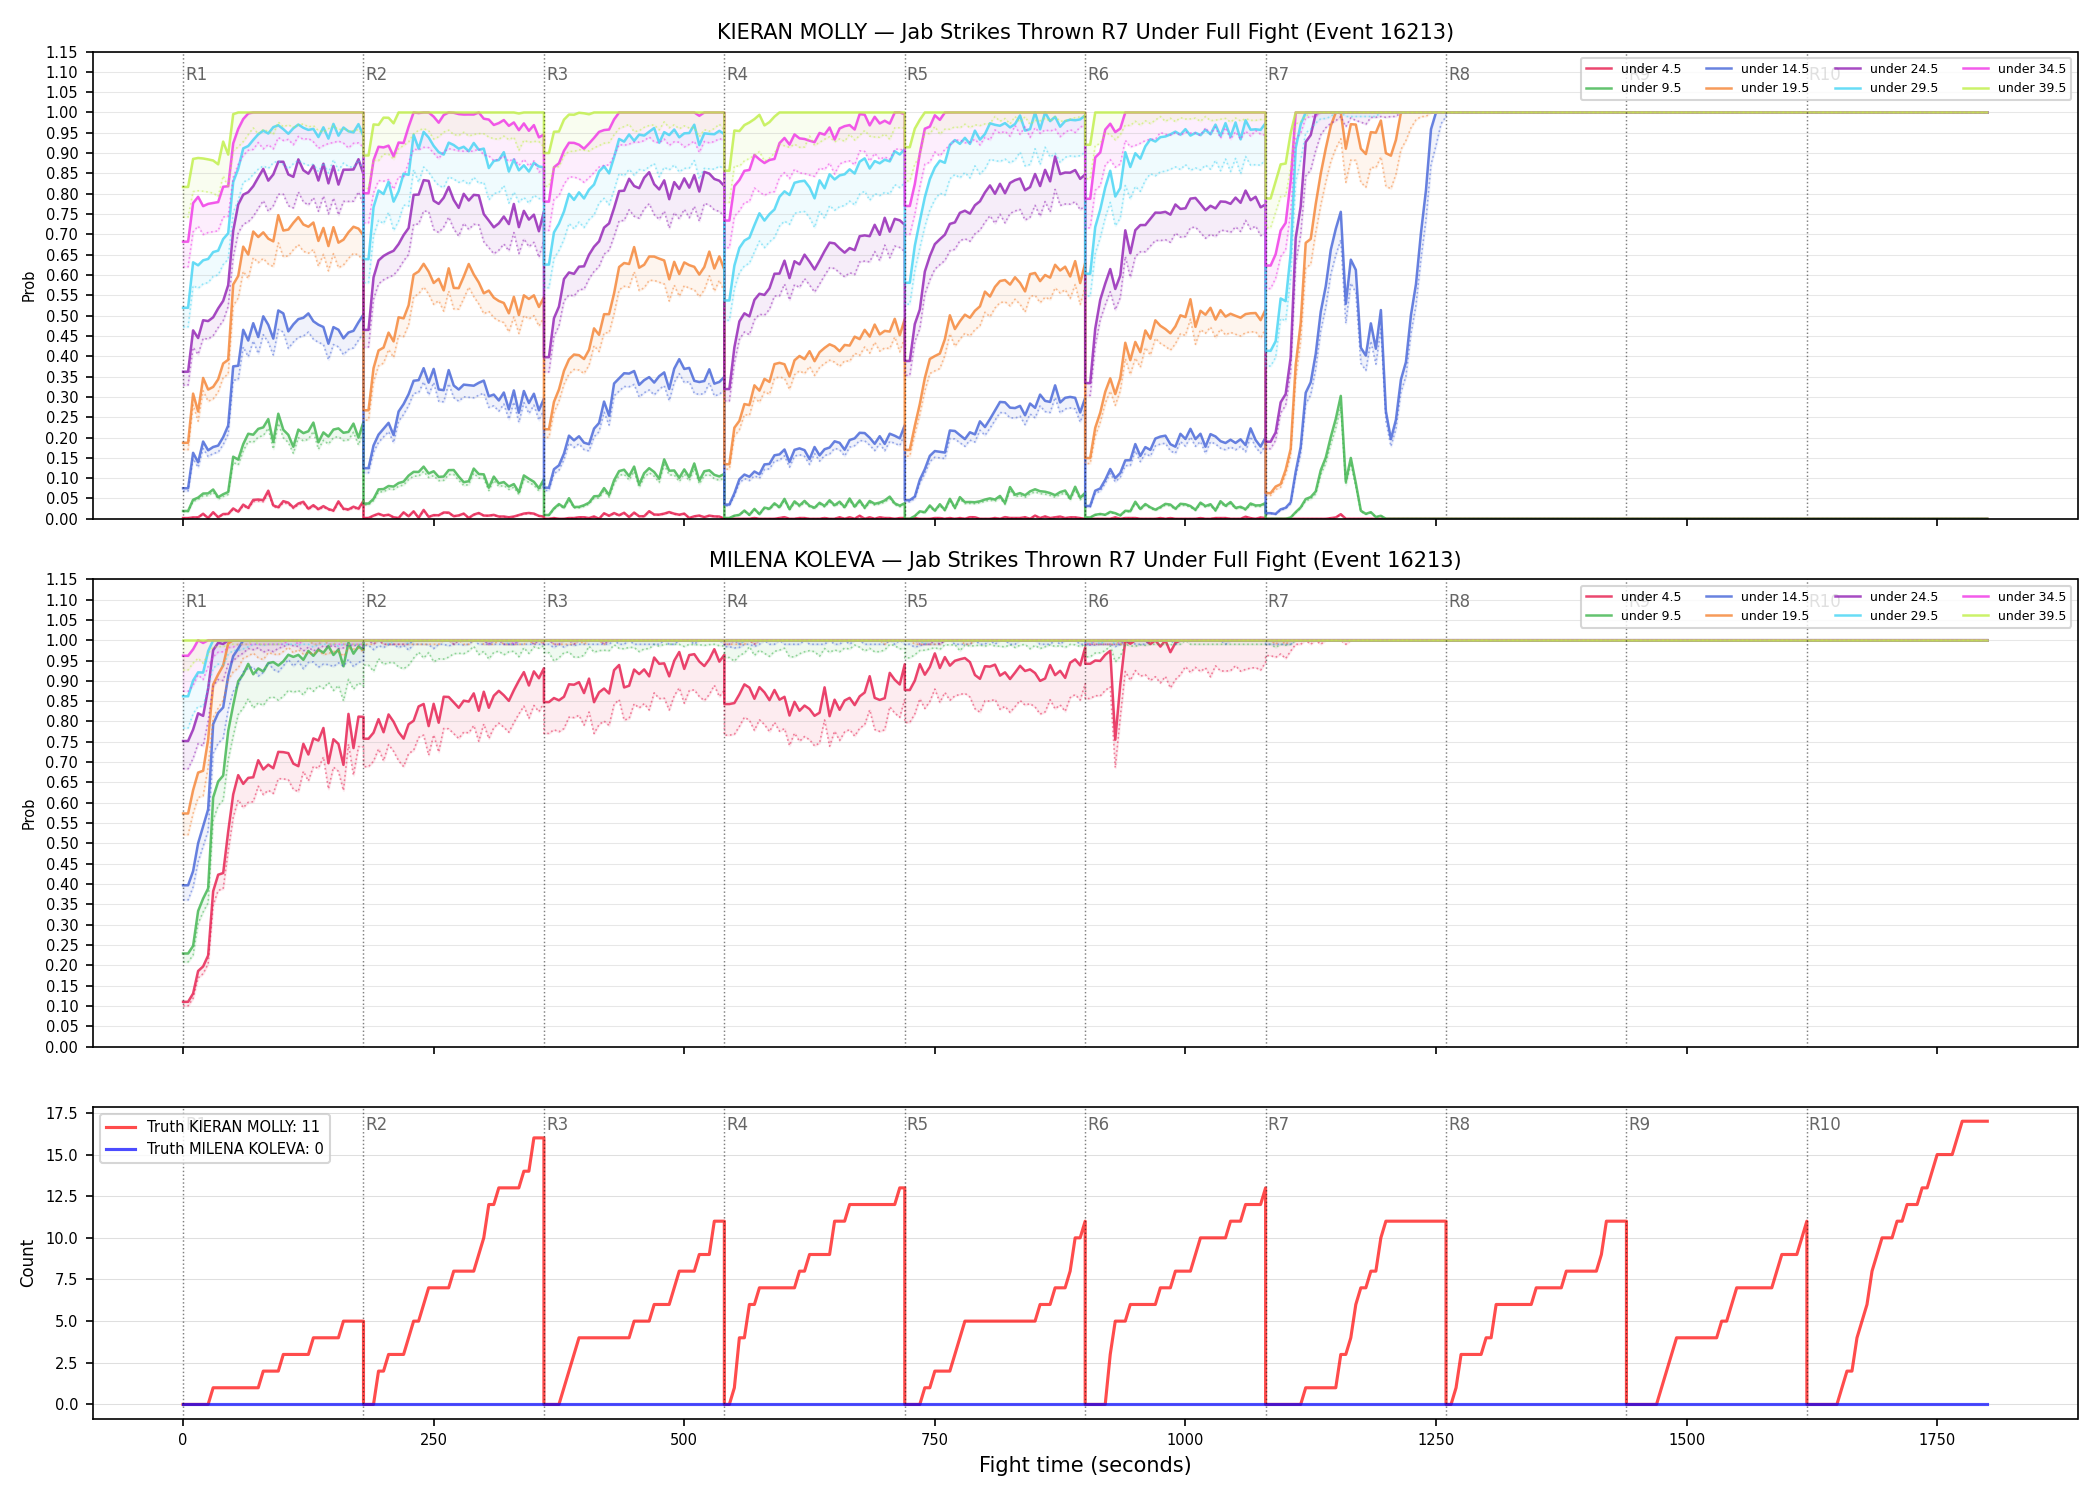Select 'under 39.5' legend entry in Milena Koleva chart

(2014, 616)
